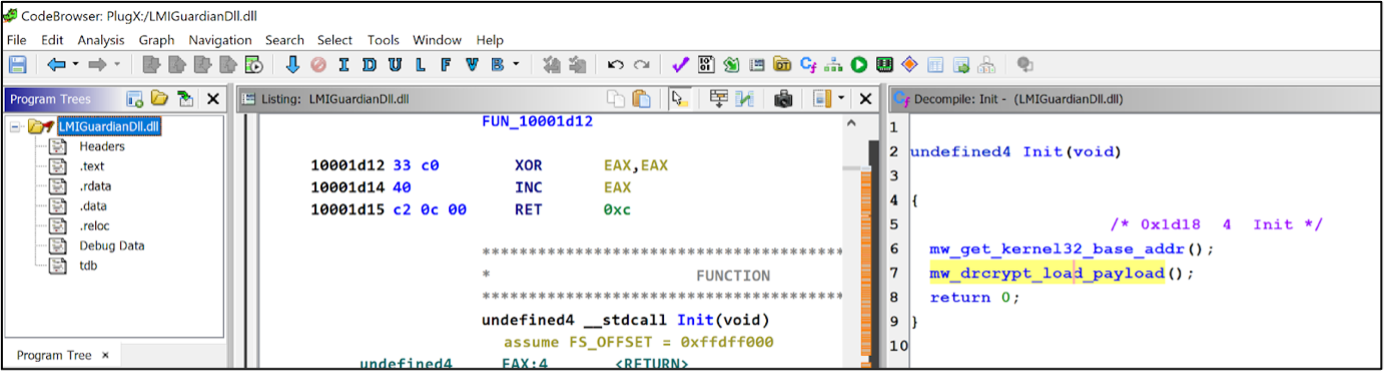Screen dimensions: 1387x375
Task: Click the green play Script Manager icon
Action: 859,65
